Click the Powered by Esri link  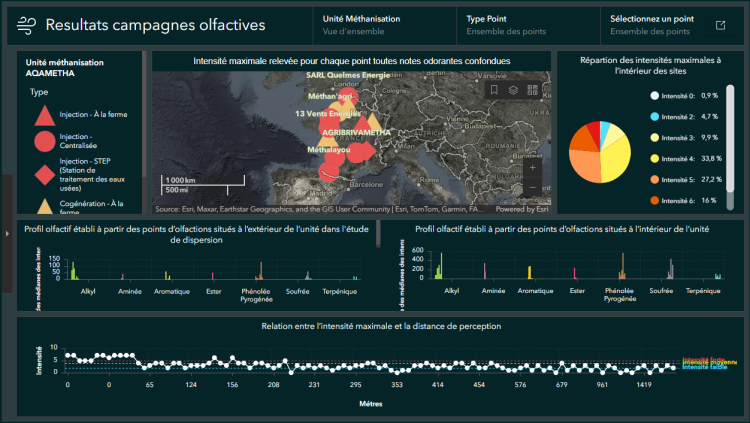click(x=522, y=209)
